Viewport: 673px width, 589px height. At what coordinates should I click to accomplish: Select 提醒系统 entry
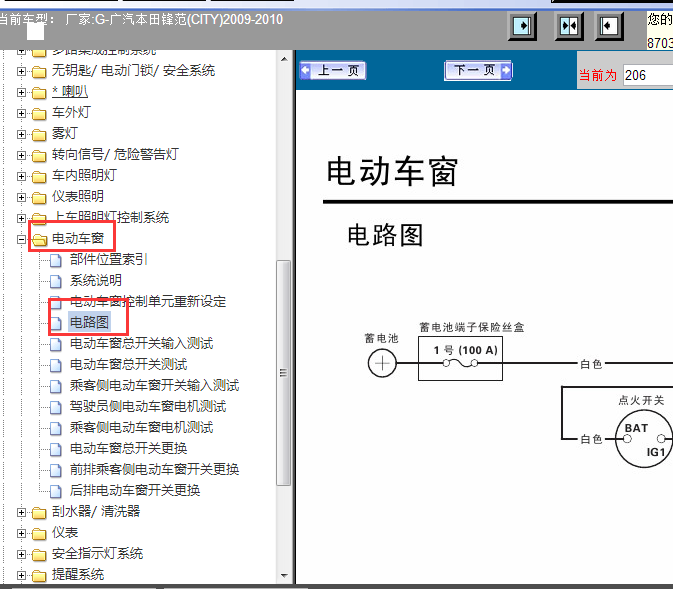click(x=78, y=575)
